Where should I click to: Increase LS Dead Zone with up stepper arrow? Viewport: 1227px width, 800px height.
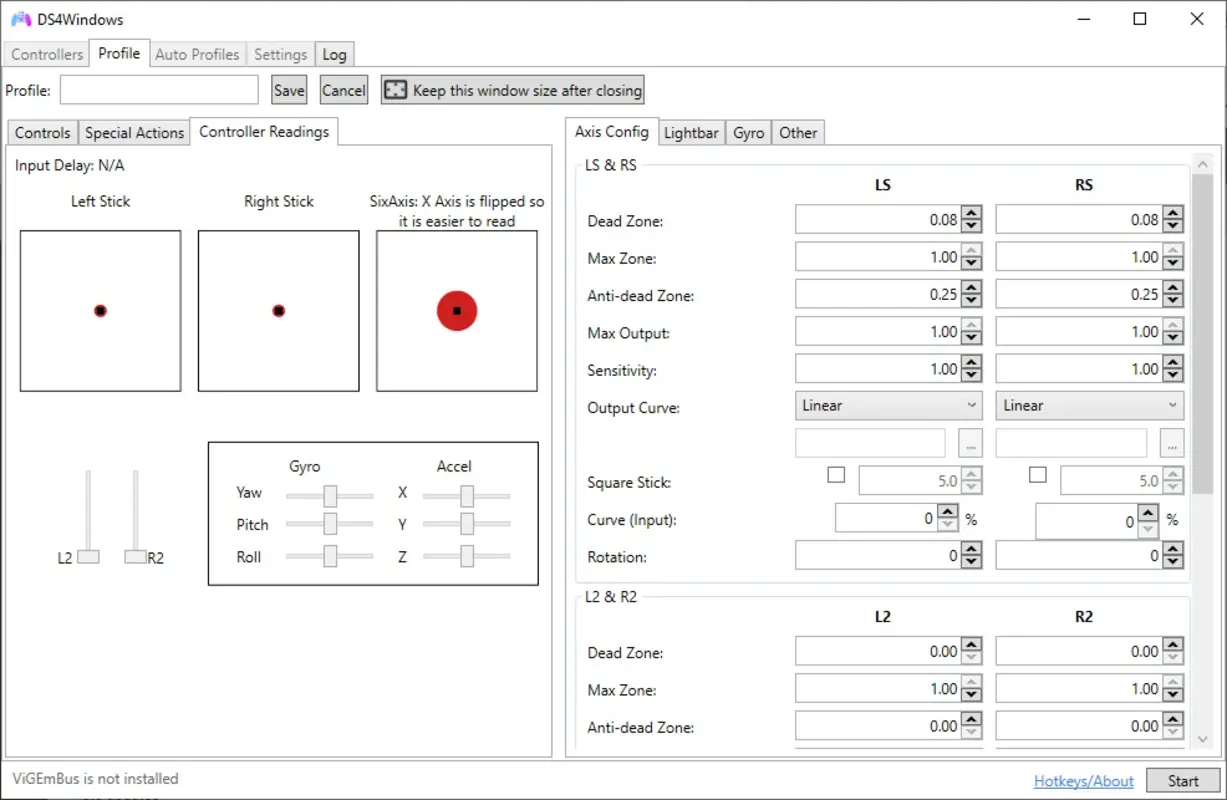[x=971, y=213]
